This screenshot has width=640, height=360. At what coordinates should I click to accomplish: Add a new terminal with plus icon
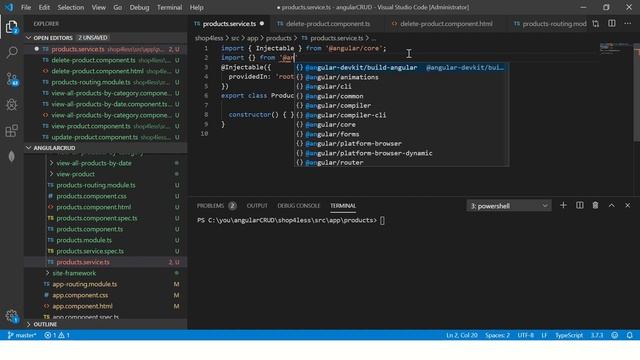point(563,205)
